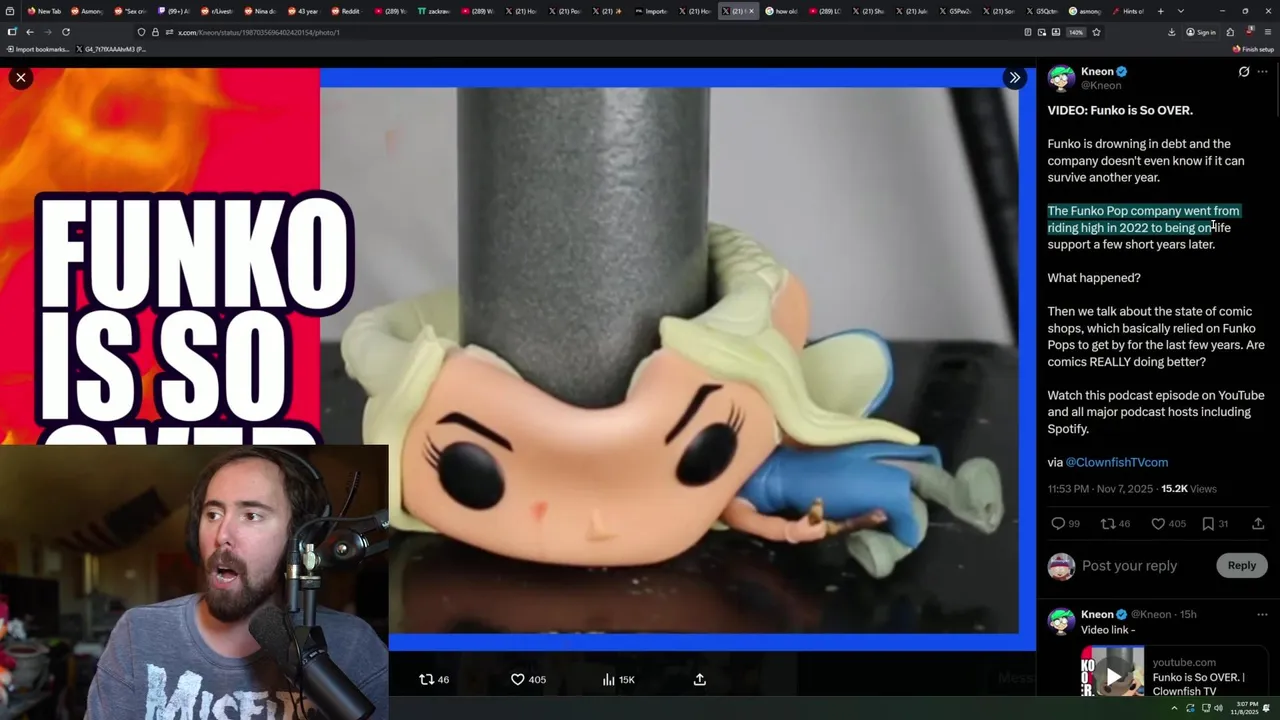
Task: Switch to the 'zackraw' browser tab
Action: tap(433, 11)
